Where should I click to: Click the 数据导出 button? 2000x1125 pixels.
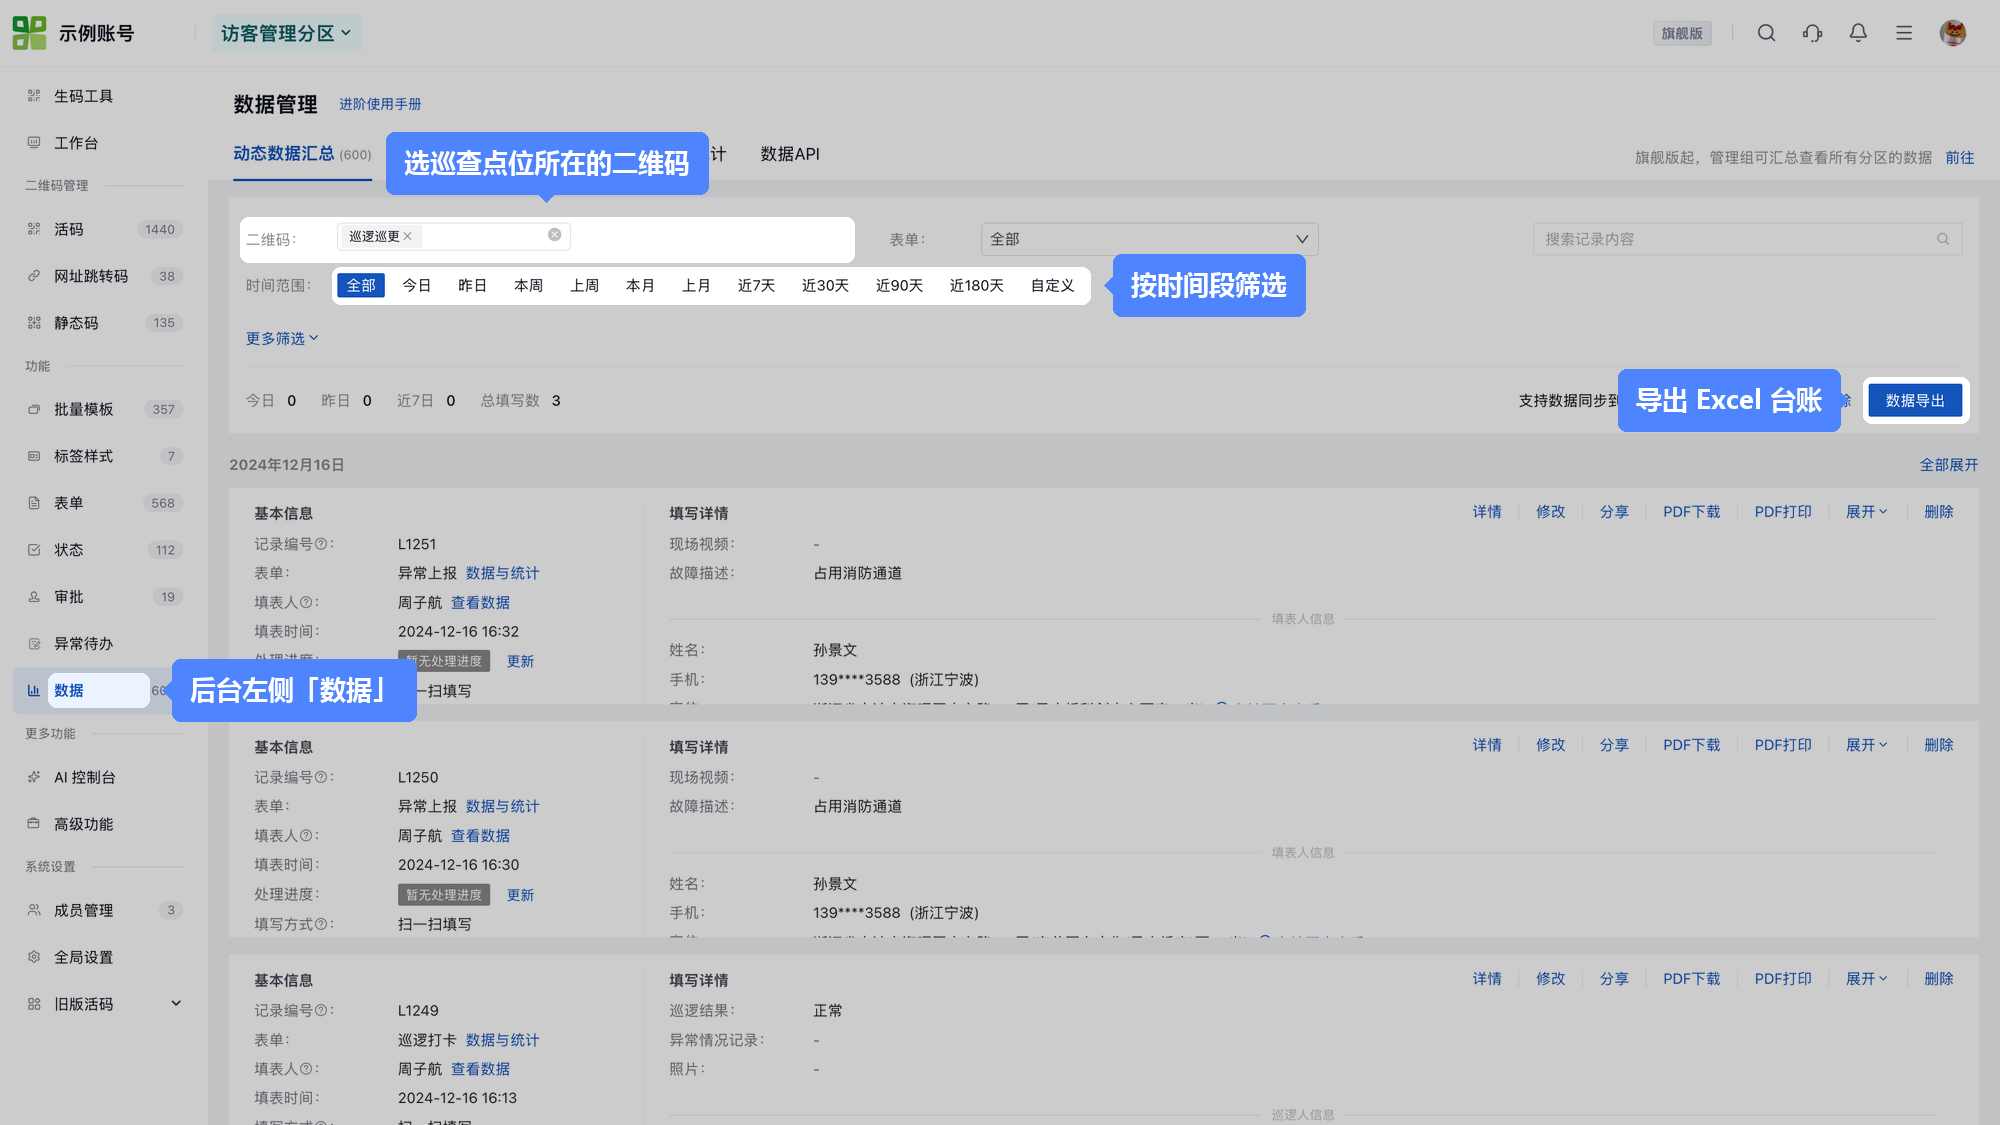(1915, 401)
